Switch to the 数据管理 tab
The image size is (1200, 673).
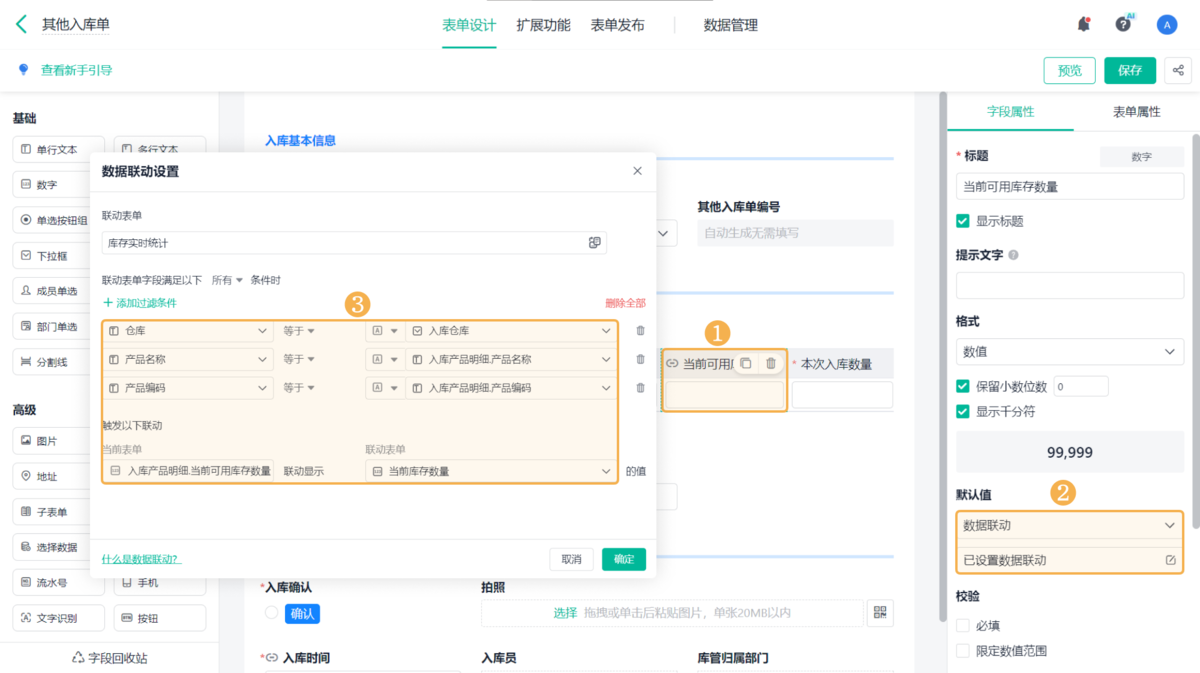coord(731,25)
